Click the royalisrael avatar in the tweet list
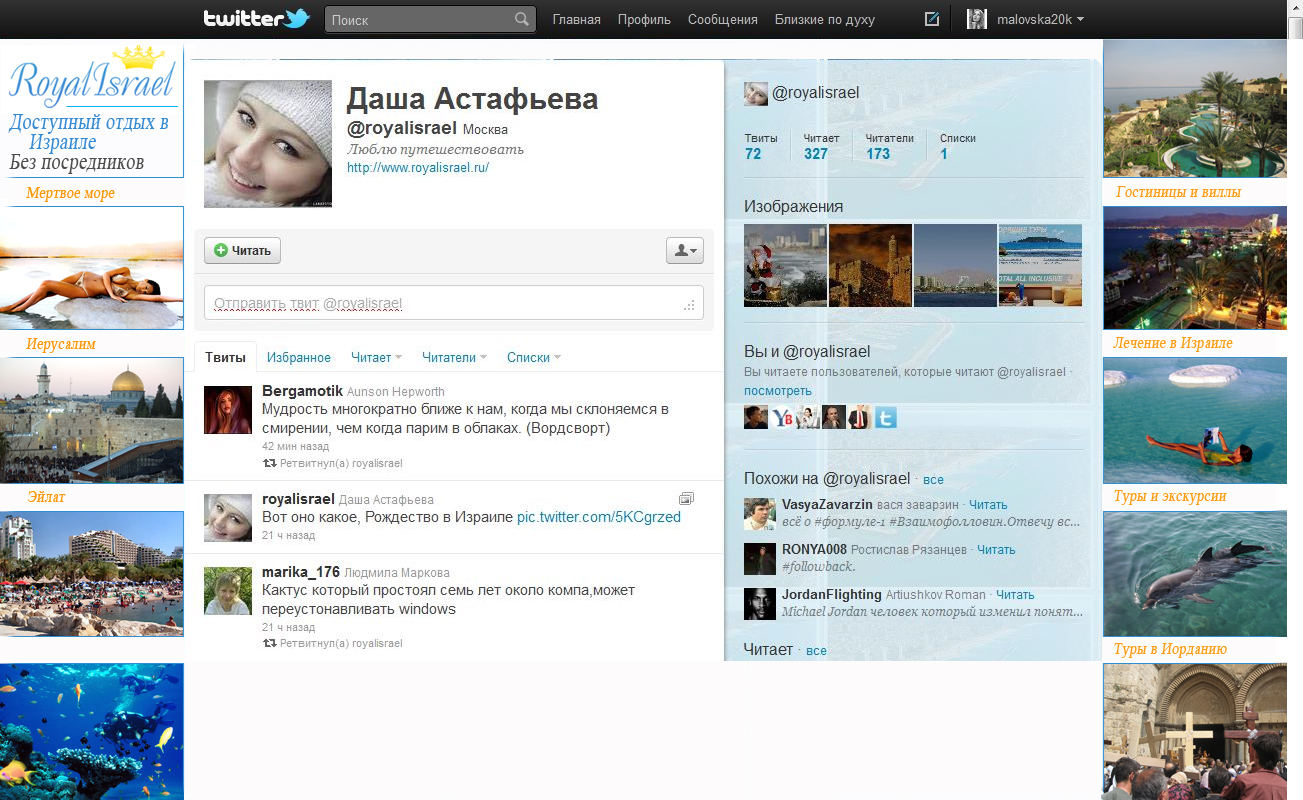Image resolution: width=1303 pixels, height=800 pixels. point(228,518)
